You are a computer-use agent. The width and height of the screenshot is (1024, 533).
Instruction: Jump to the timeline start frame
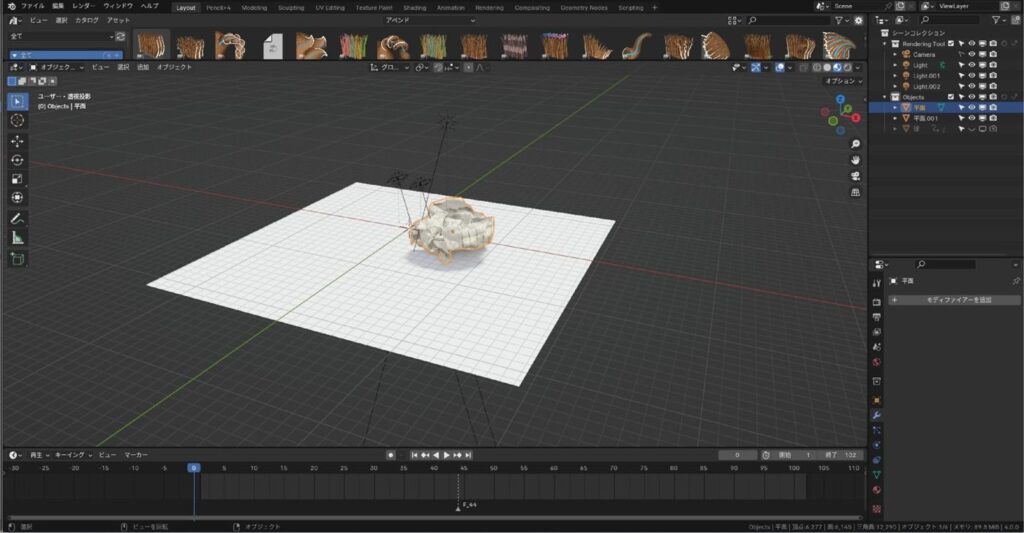pos(414,455)
